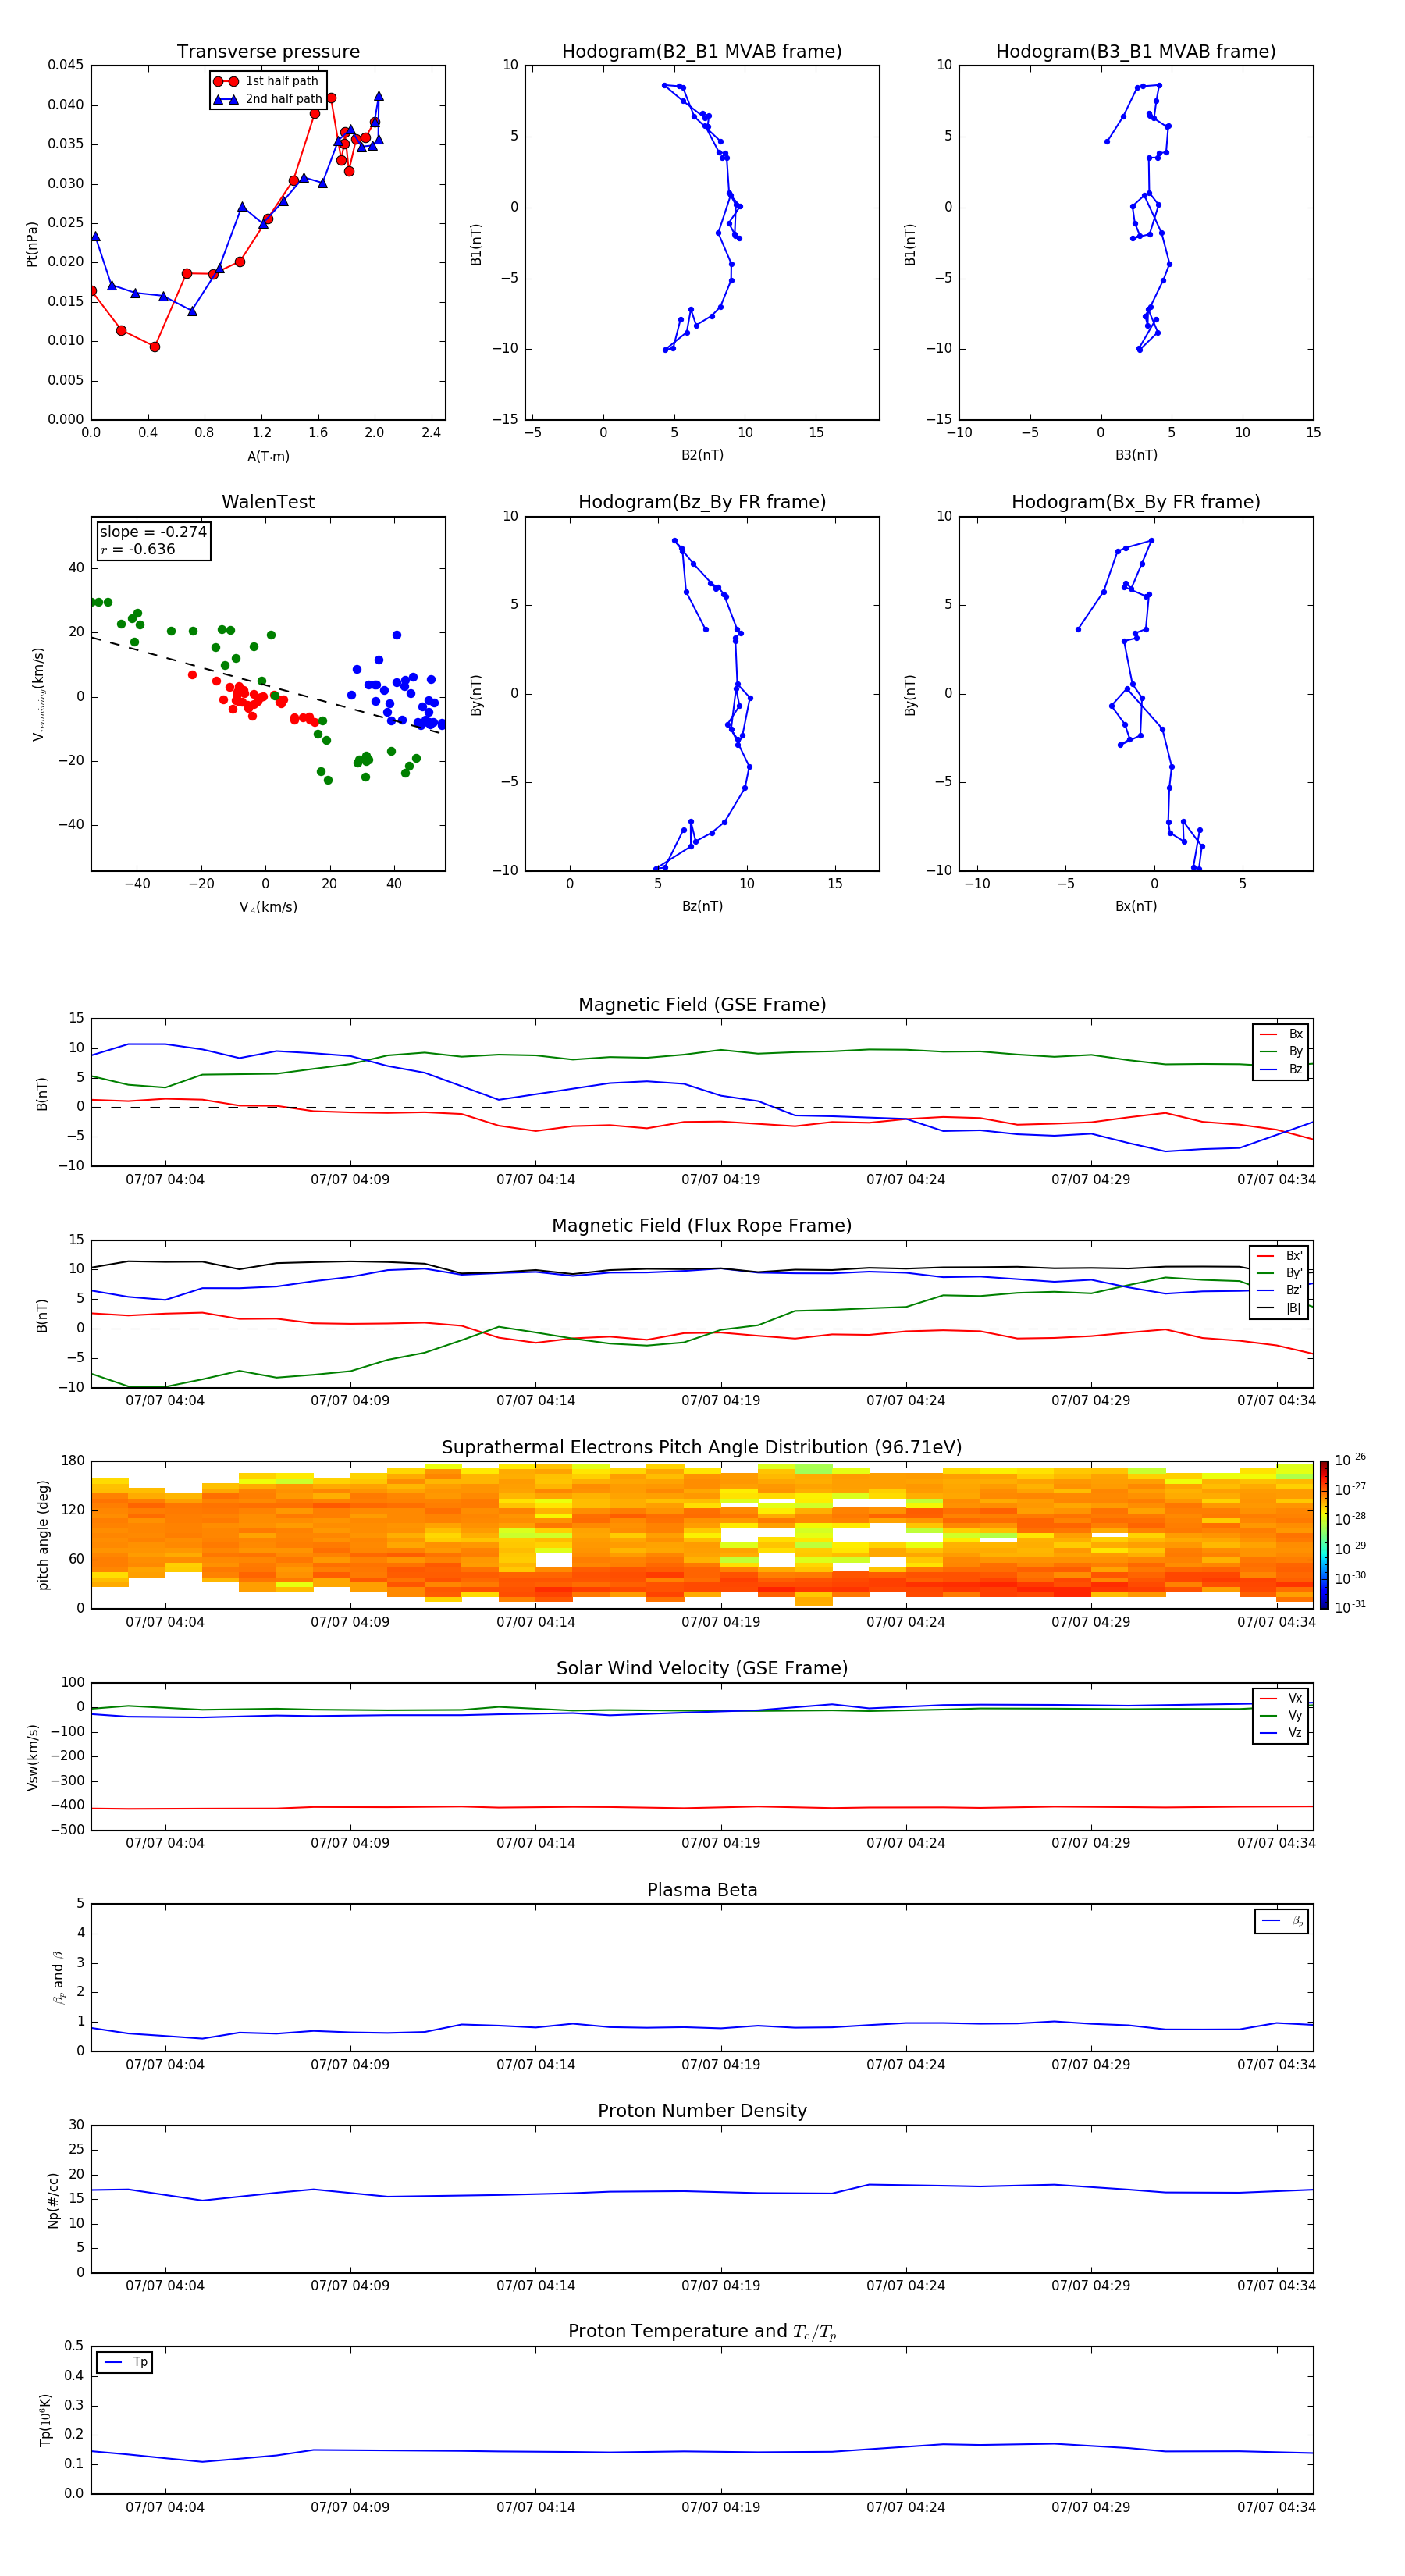Click 'Hodogram(Bz_By FR frame)' title
Screen dimensions: 1405x2576
coord(702,502)
